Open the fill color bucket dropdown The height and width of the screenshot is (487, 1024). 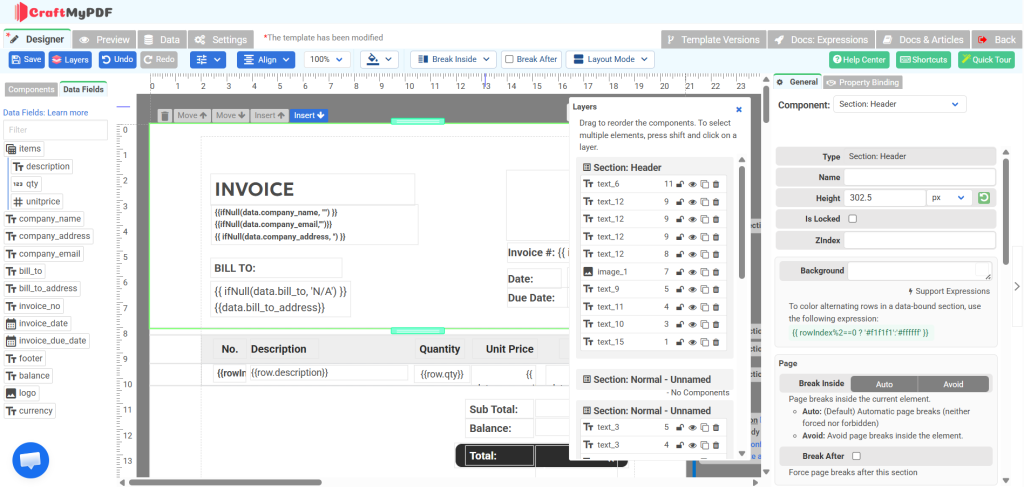point(379,59)
